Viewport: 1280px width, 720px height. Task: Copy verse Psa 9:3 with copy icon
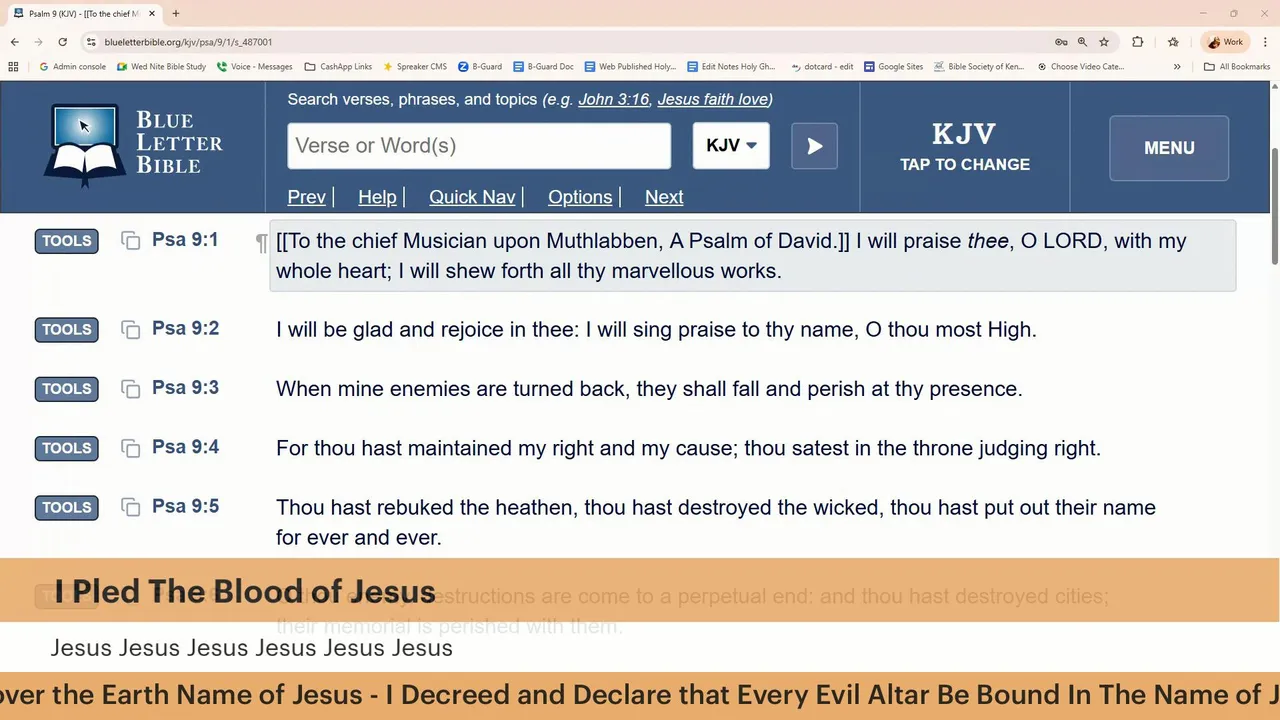coord(130,389)
